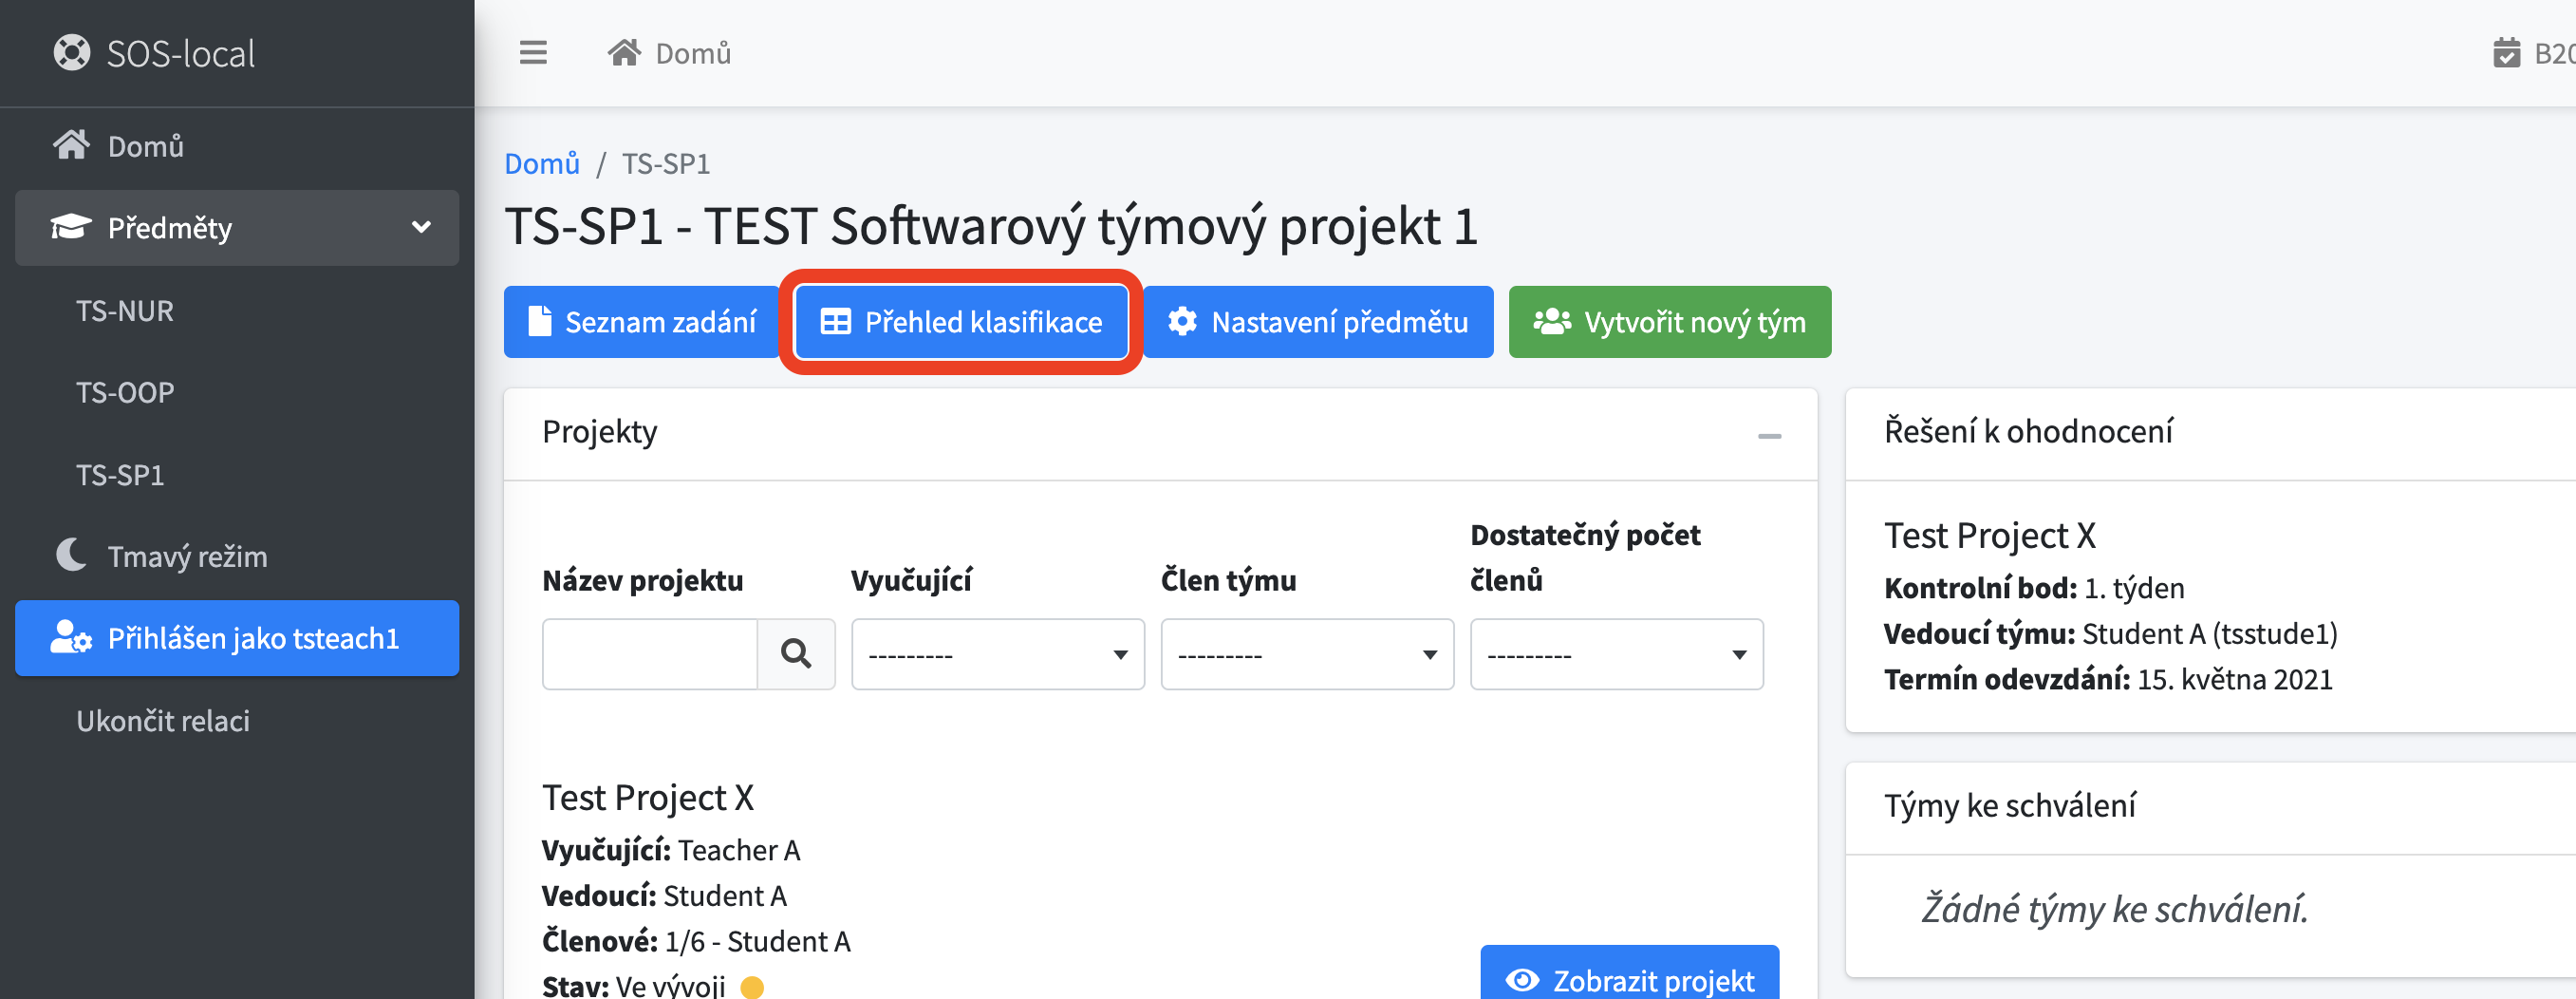Open TS-NUR subject in sidebar
The image size is (2576, 999).
coord(125,311)
